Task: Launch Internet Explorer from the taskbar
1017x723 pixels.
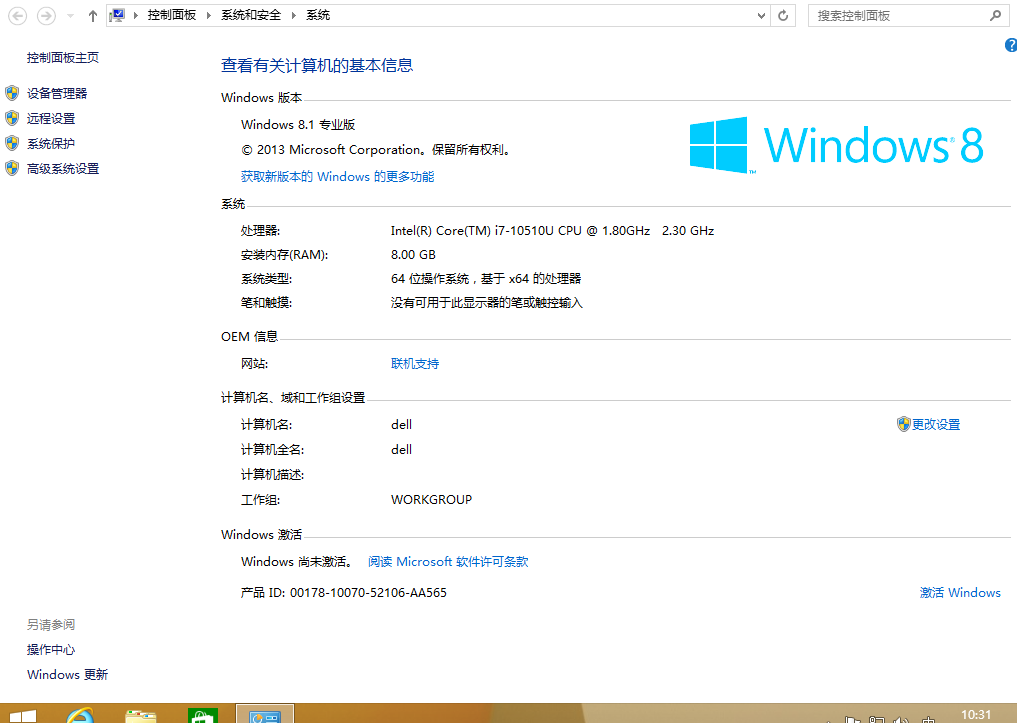Action: (80, 715)
